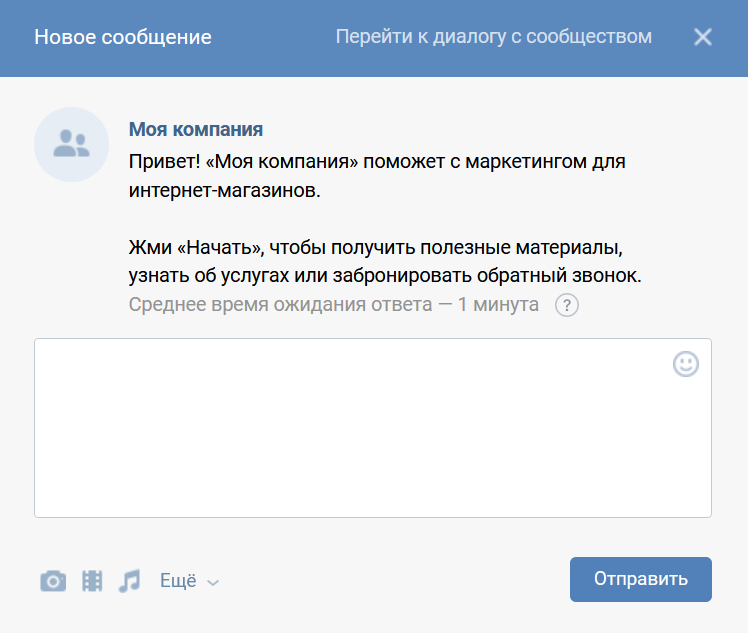Click the question mark help icon
This screenshot has height=633, width=748.
coord(567,305)
